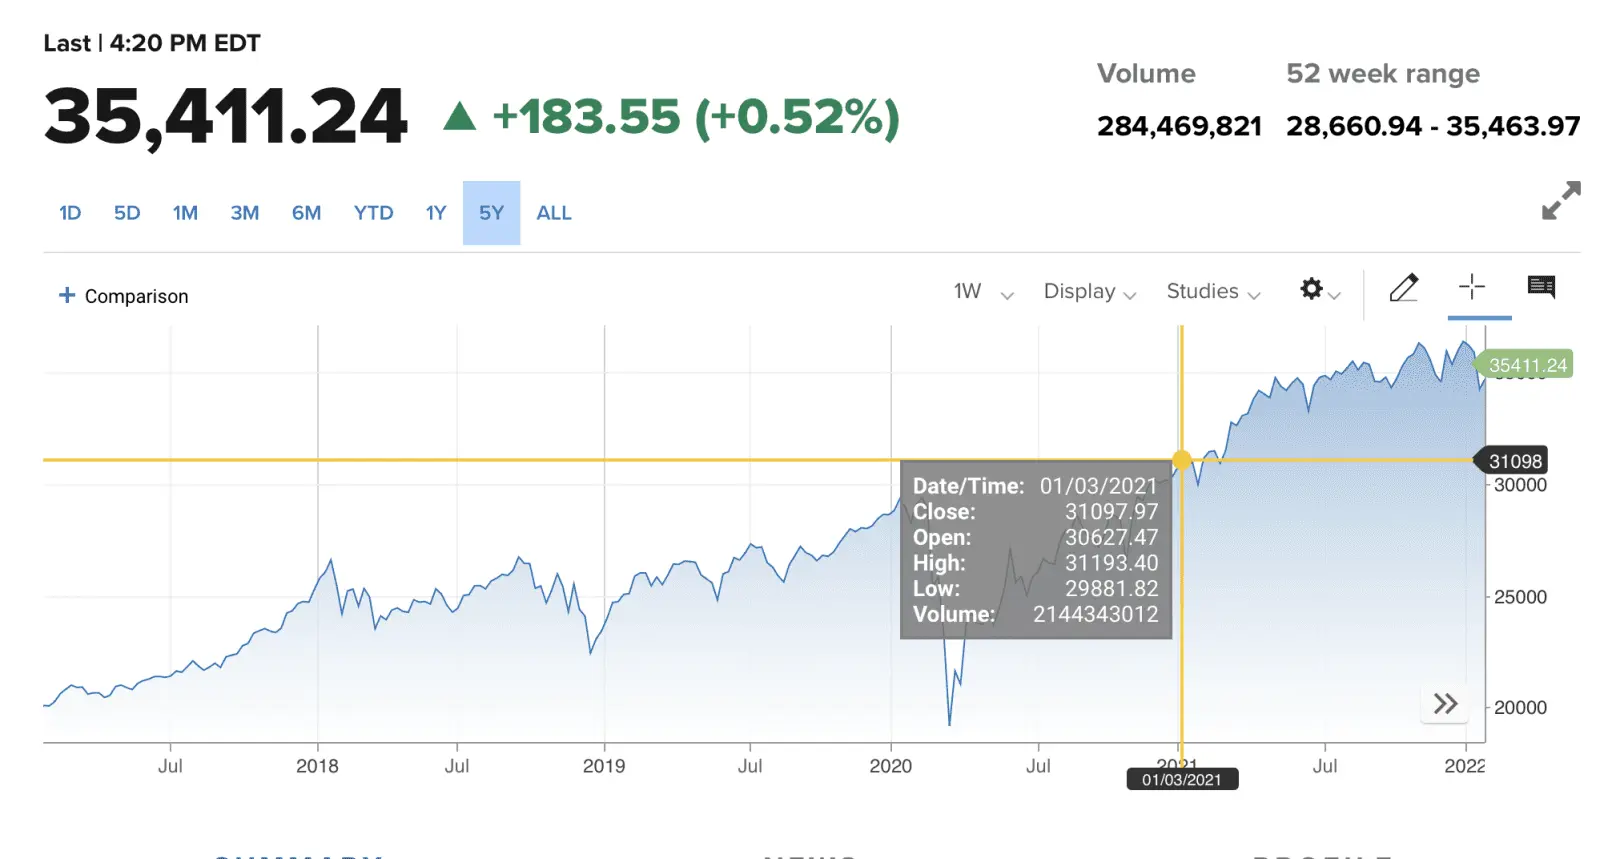Viewport: 1600px width, 859px height.
Task: Select the pencil drawing tool
Action: coord(1404,288)
